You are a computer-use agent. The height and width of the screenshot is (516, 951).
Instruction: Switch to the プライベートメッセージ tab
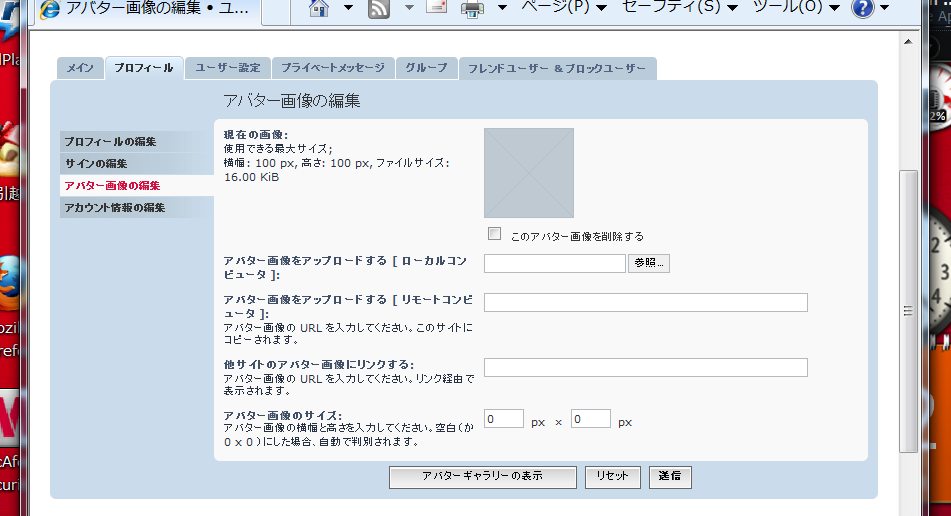click(x=332, y=68)
